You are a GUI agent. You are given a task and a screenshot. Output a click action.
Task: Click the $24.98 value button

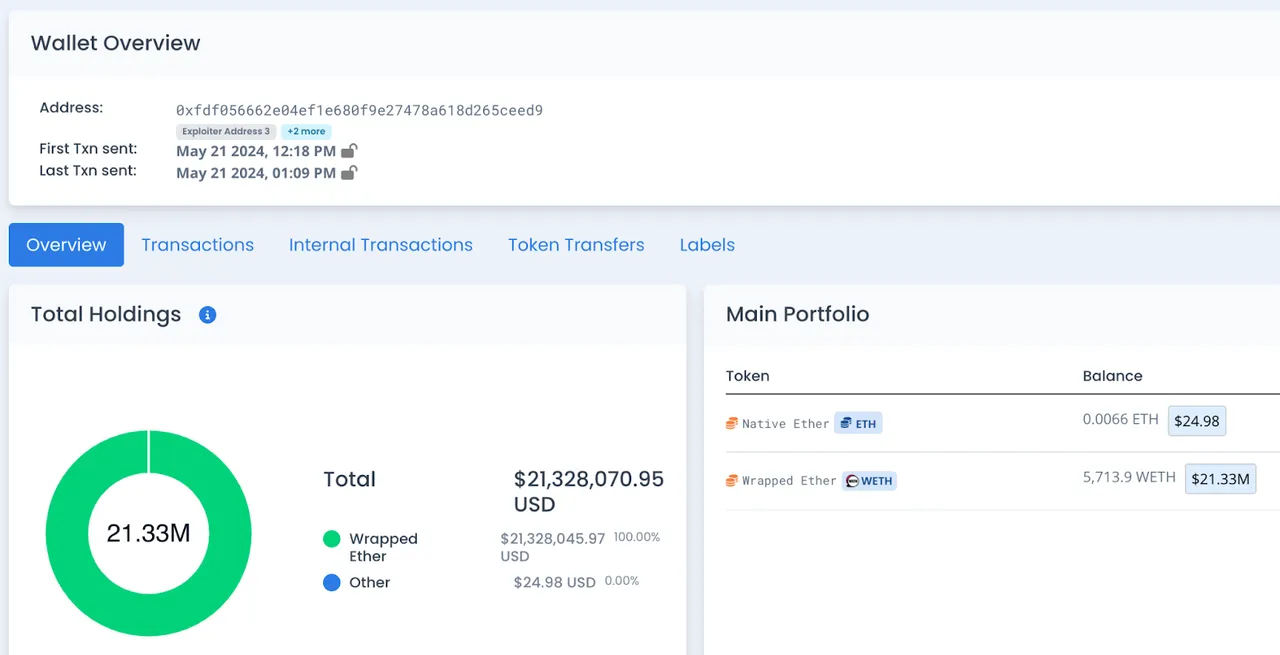[x=1197, y=421]
